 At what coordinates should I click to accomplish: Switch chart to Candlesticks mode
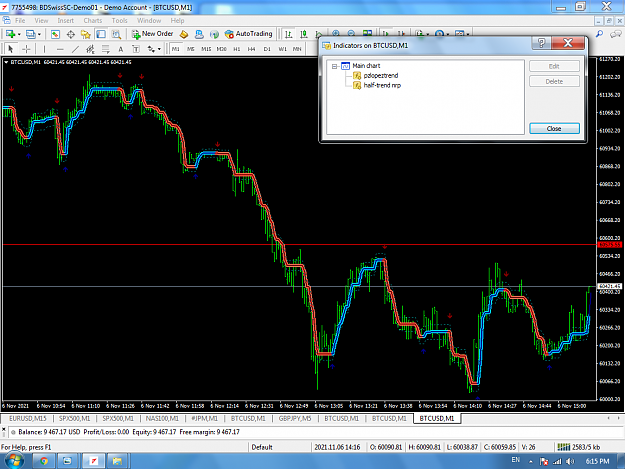[x=304, y=34]
